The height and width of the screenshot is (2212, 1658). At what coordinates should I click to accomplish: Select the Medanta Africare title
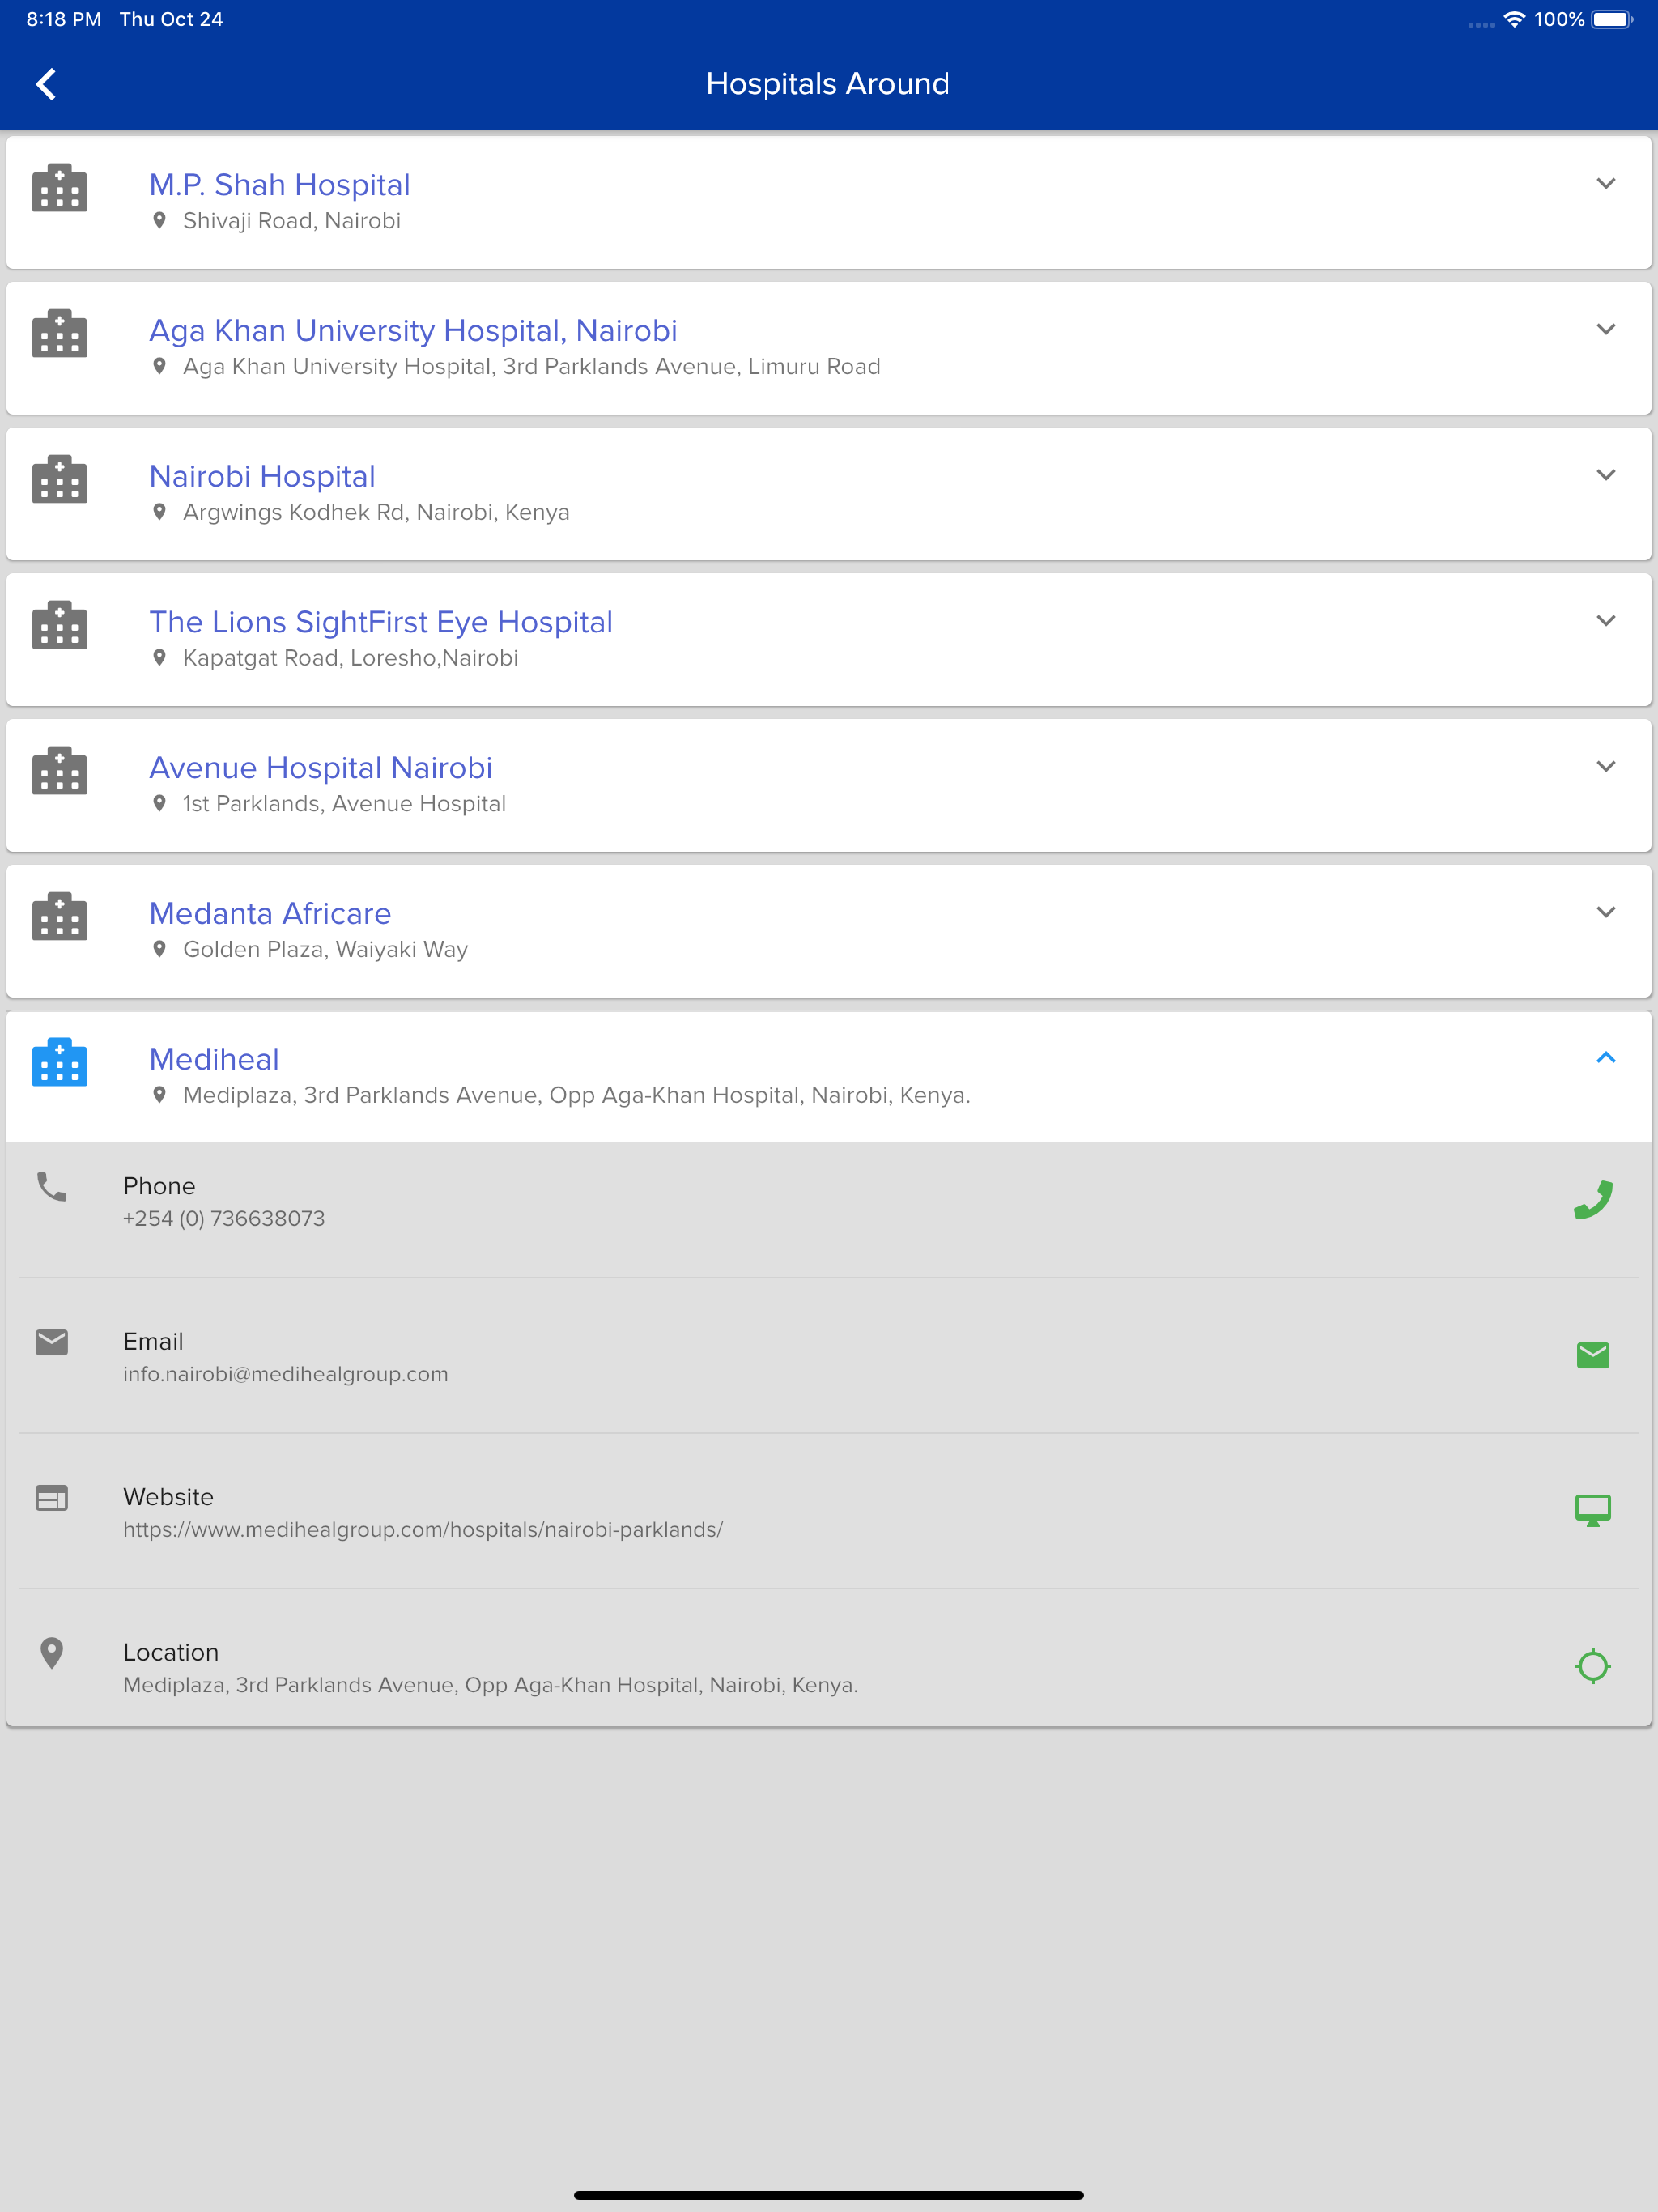[x=270, y=914]
